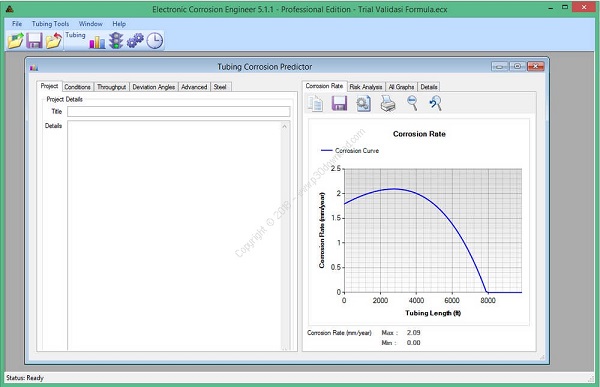
Task: Open the Tubing Tools menu
Action: pos(51,24)
